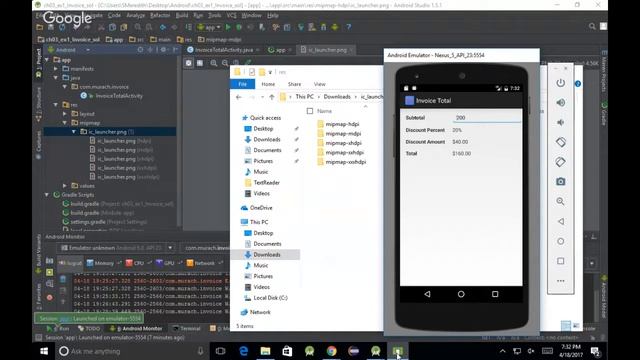
Task: Click the Windows Start button
Action: (x=44, y=351)
